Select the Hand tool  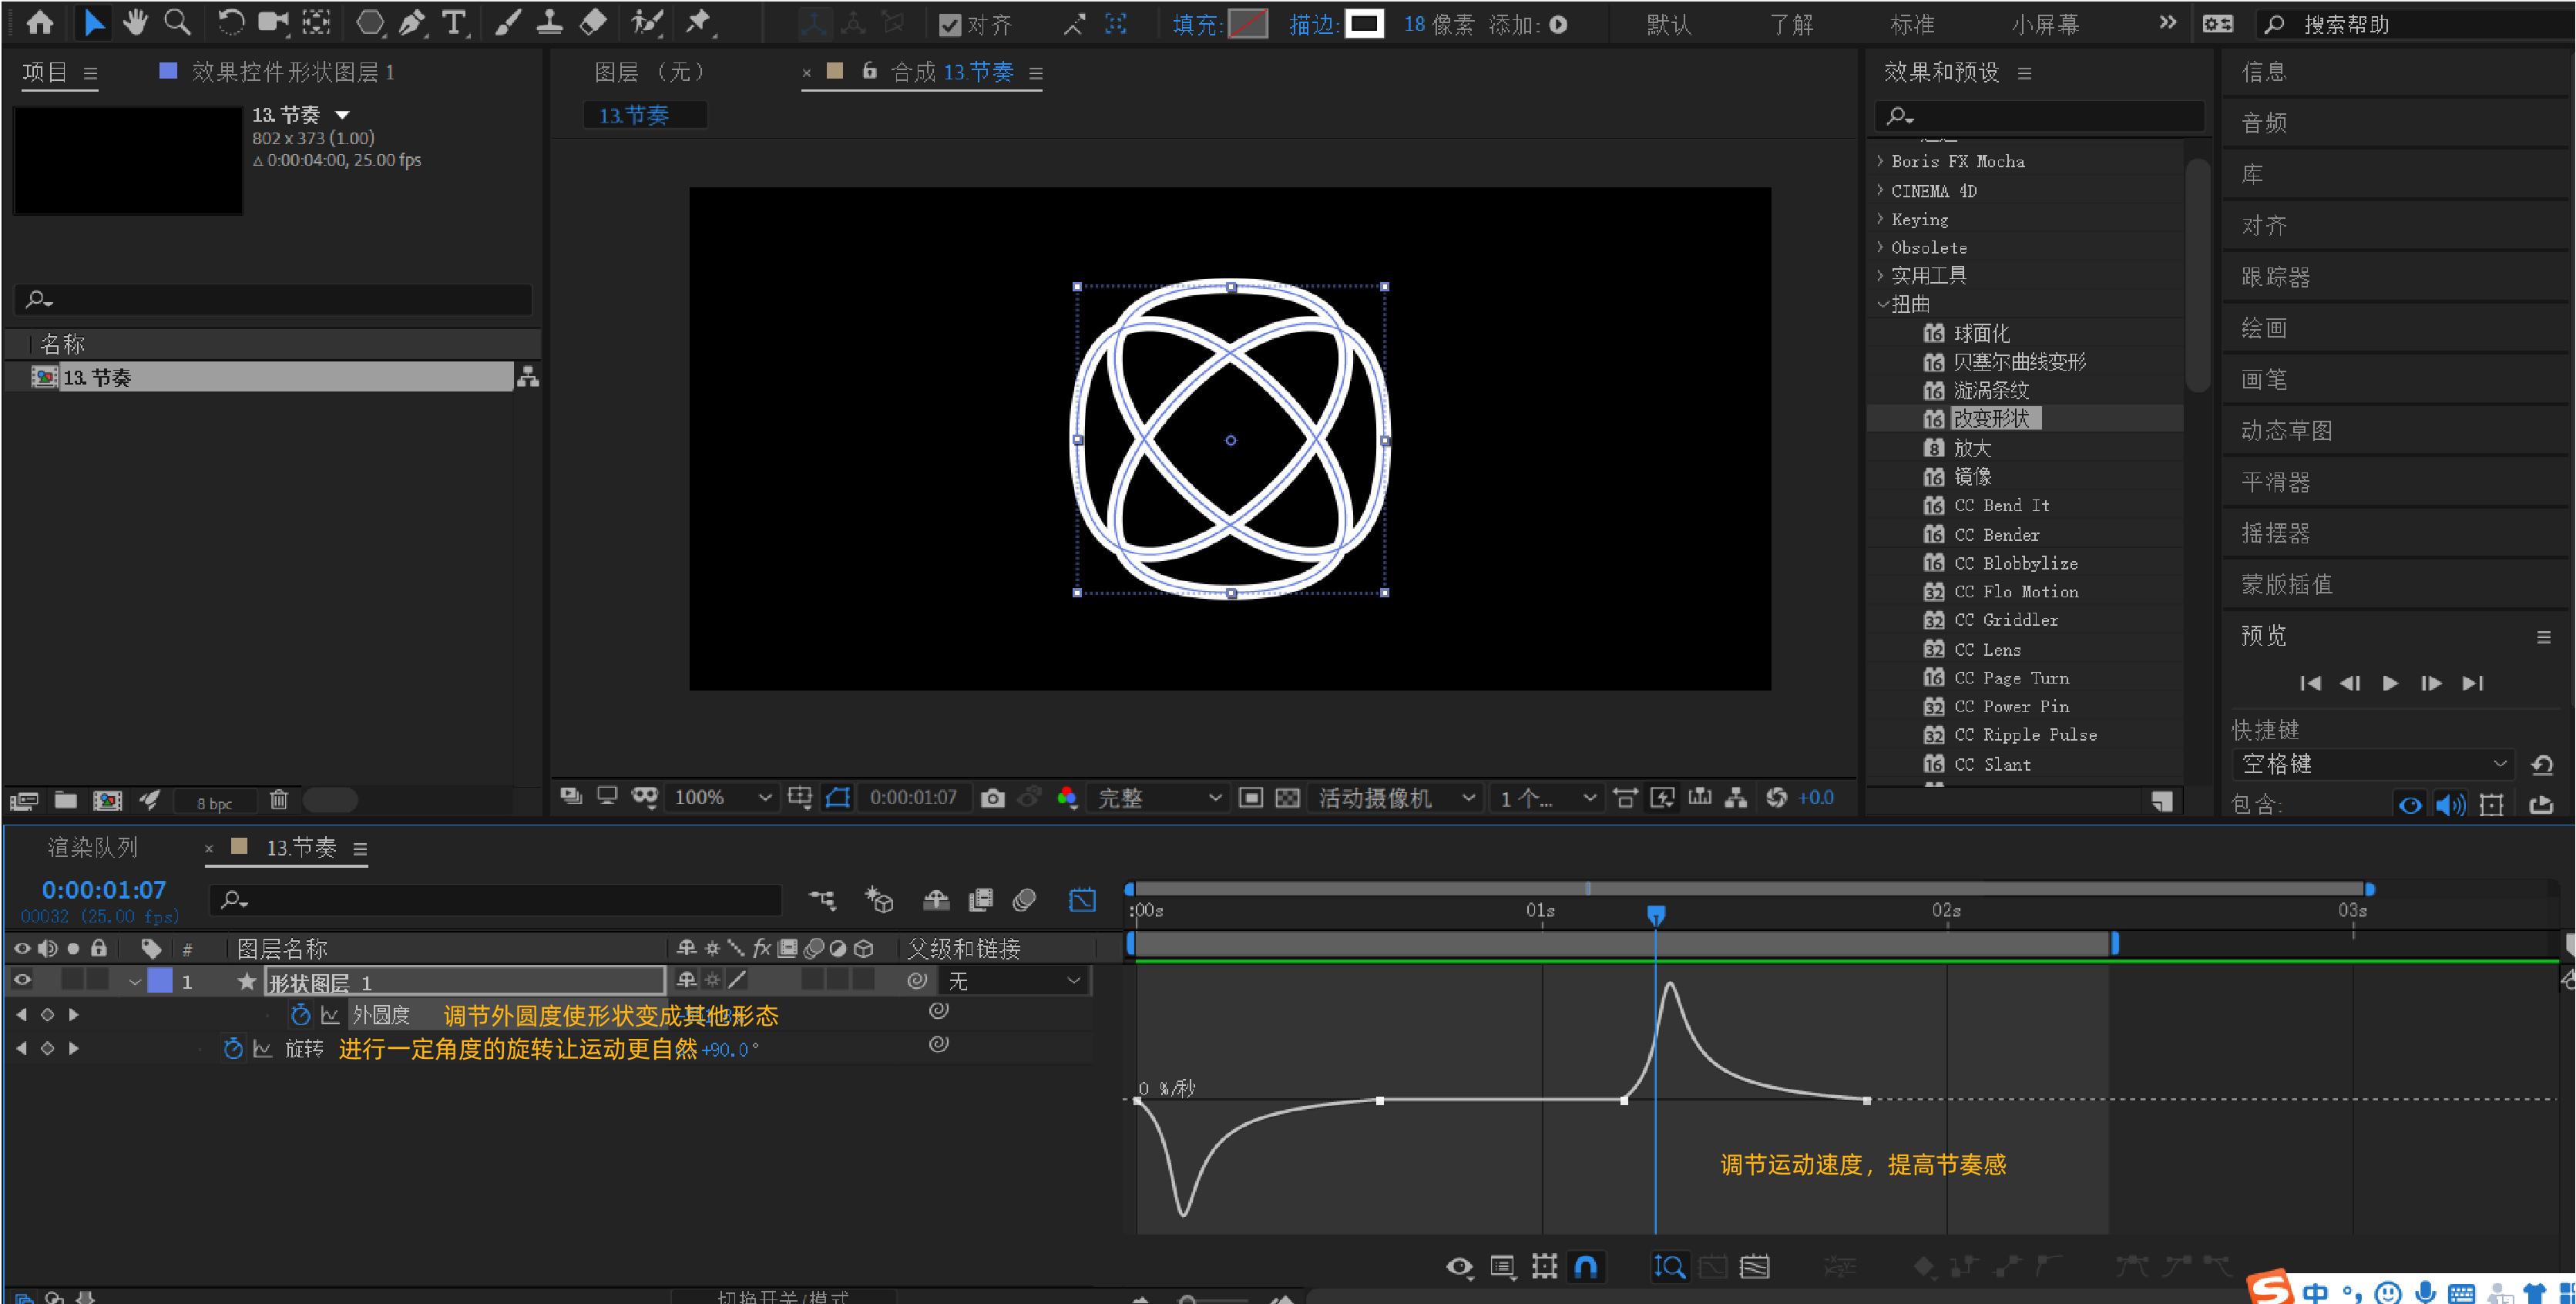135,22
